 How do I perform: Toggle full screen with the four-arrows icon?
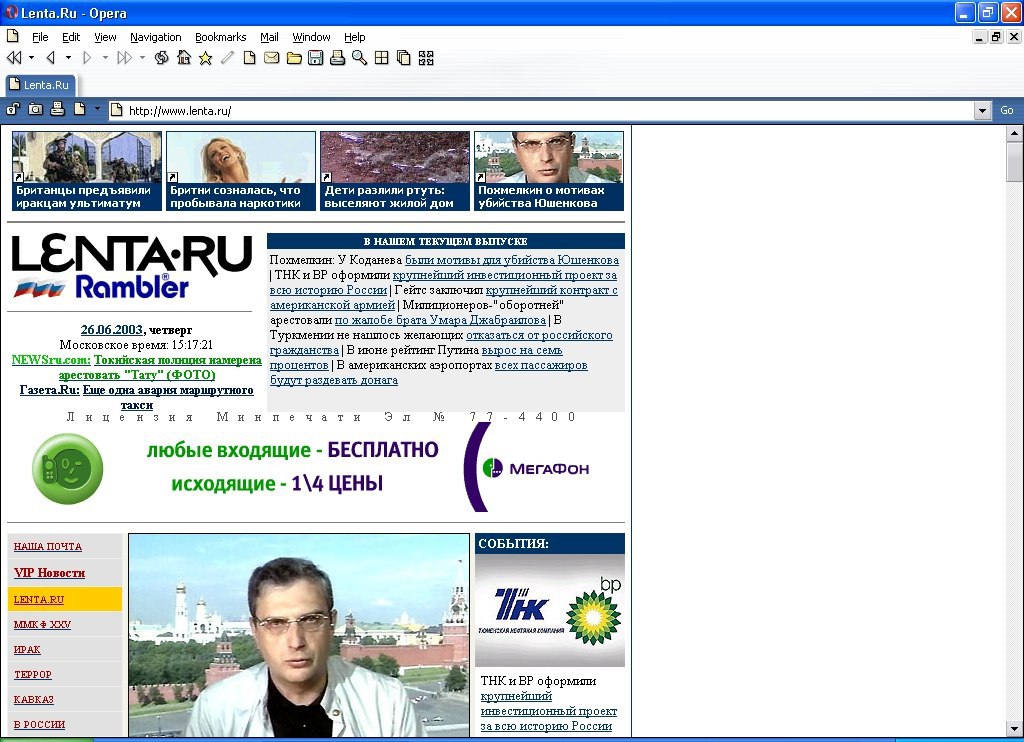click(426, 58)
